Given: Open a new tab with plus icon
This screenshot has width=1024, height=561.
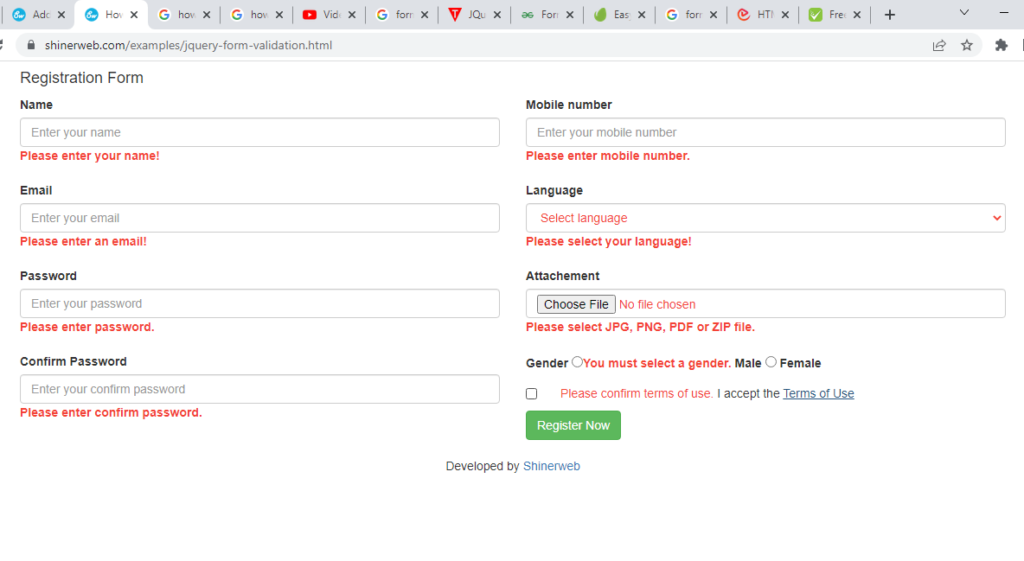Looking at the screenshot, I should [x=890, y=15].
